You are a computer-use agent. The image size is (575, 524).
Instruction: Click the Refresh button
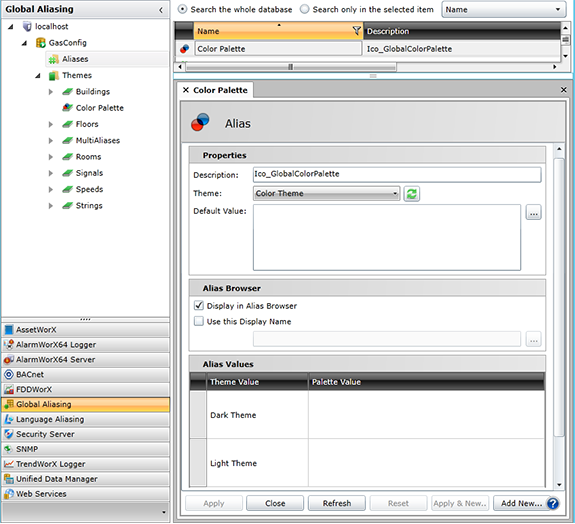click(x=337, y=503)
